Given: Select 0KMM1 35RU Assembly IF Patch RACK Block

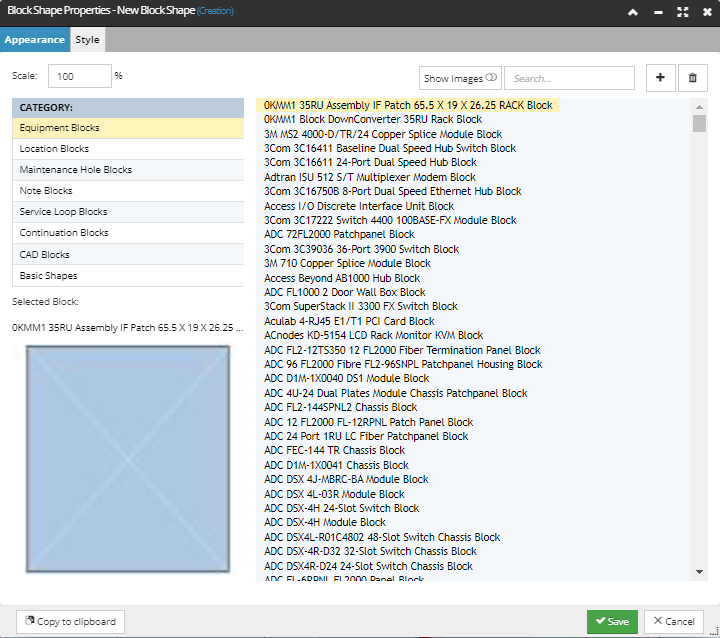Looking at the screenshot, I should [408, 105].
